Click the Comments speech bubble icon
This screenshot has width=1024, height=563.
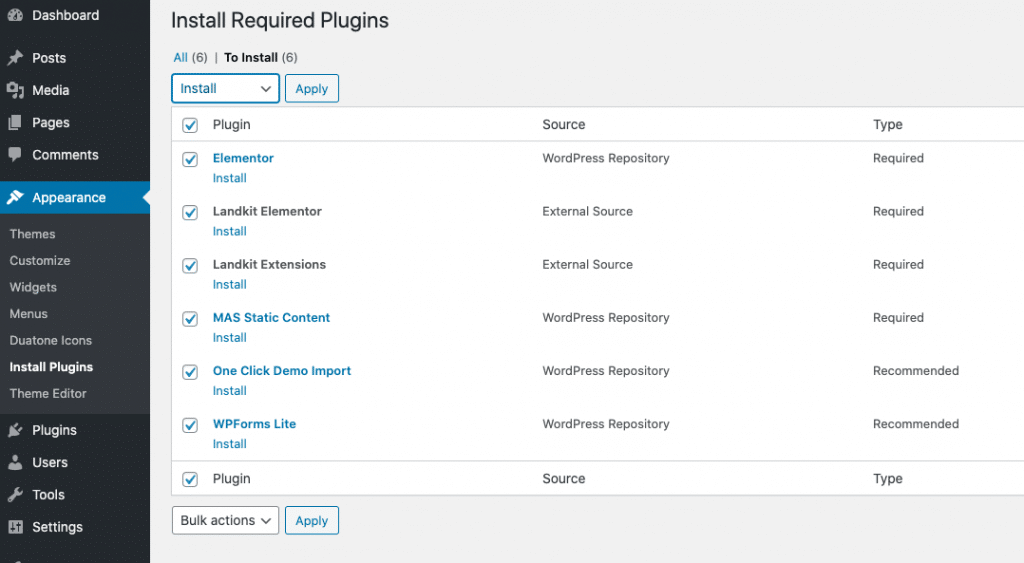click(15, 155)
